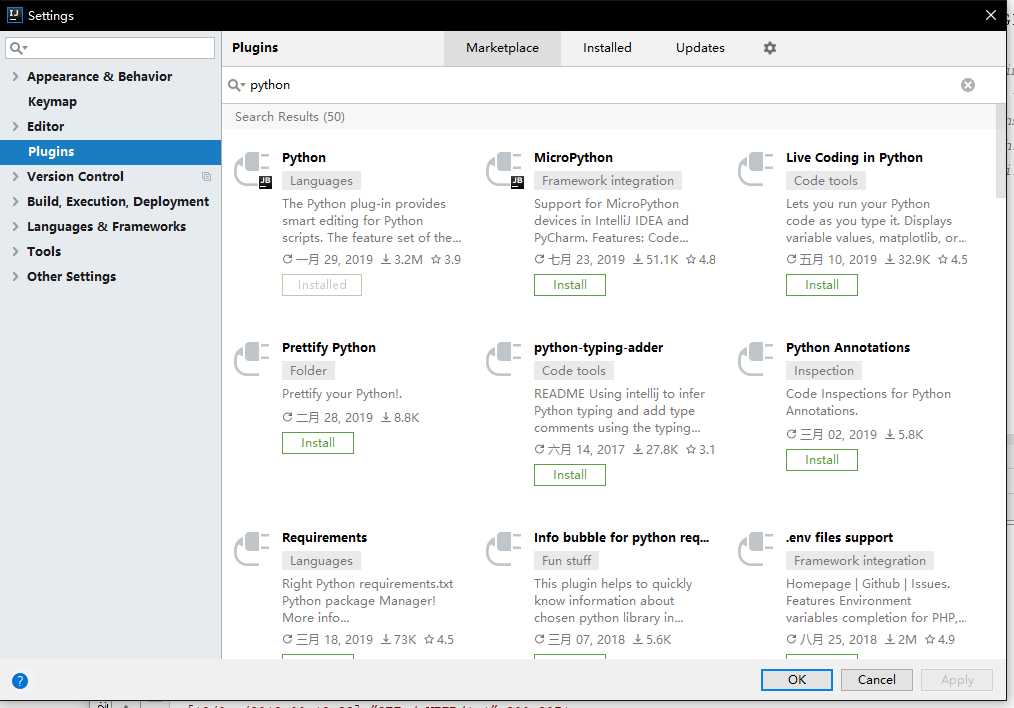Screen dimensions: 1014x708
Task: Click the plugins list scrollbar thumb
Action: (x=1001, y=151)
